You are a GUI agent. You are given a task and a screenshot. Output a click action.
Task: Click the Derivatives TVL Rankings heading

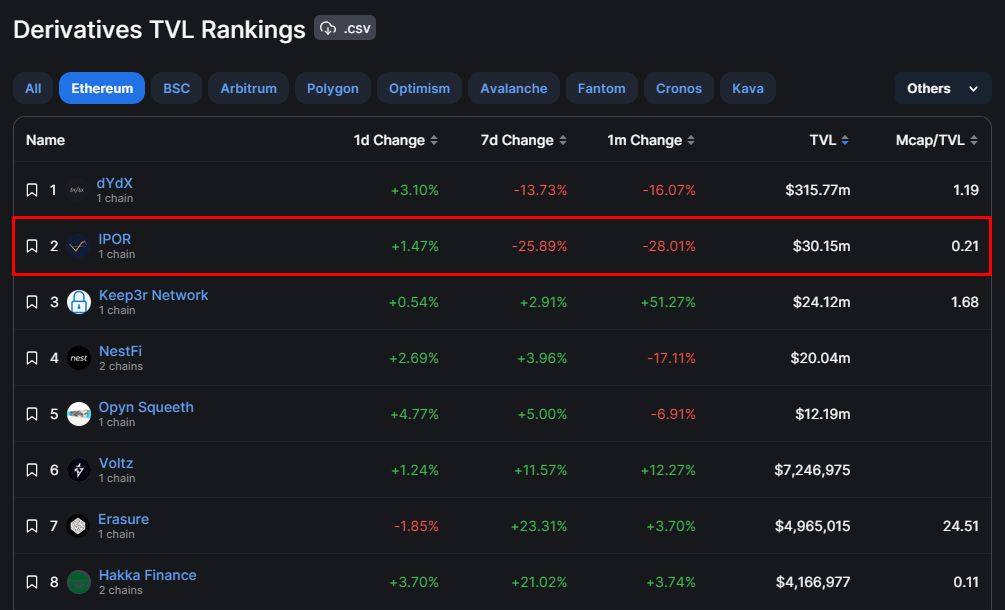159,29
